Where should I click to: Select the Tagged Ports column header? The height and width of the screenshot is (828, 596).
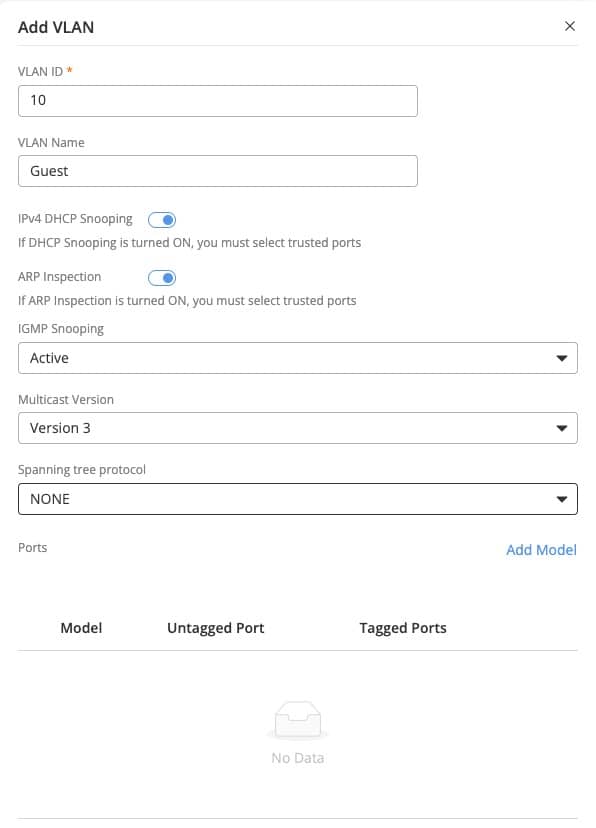pyautogui.click(x=403, y=628)
